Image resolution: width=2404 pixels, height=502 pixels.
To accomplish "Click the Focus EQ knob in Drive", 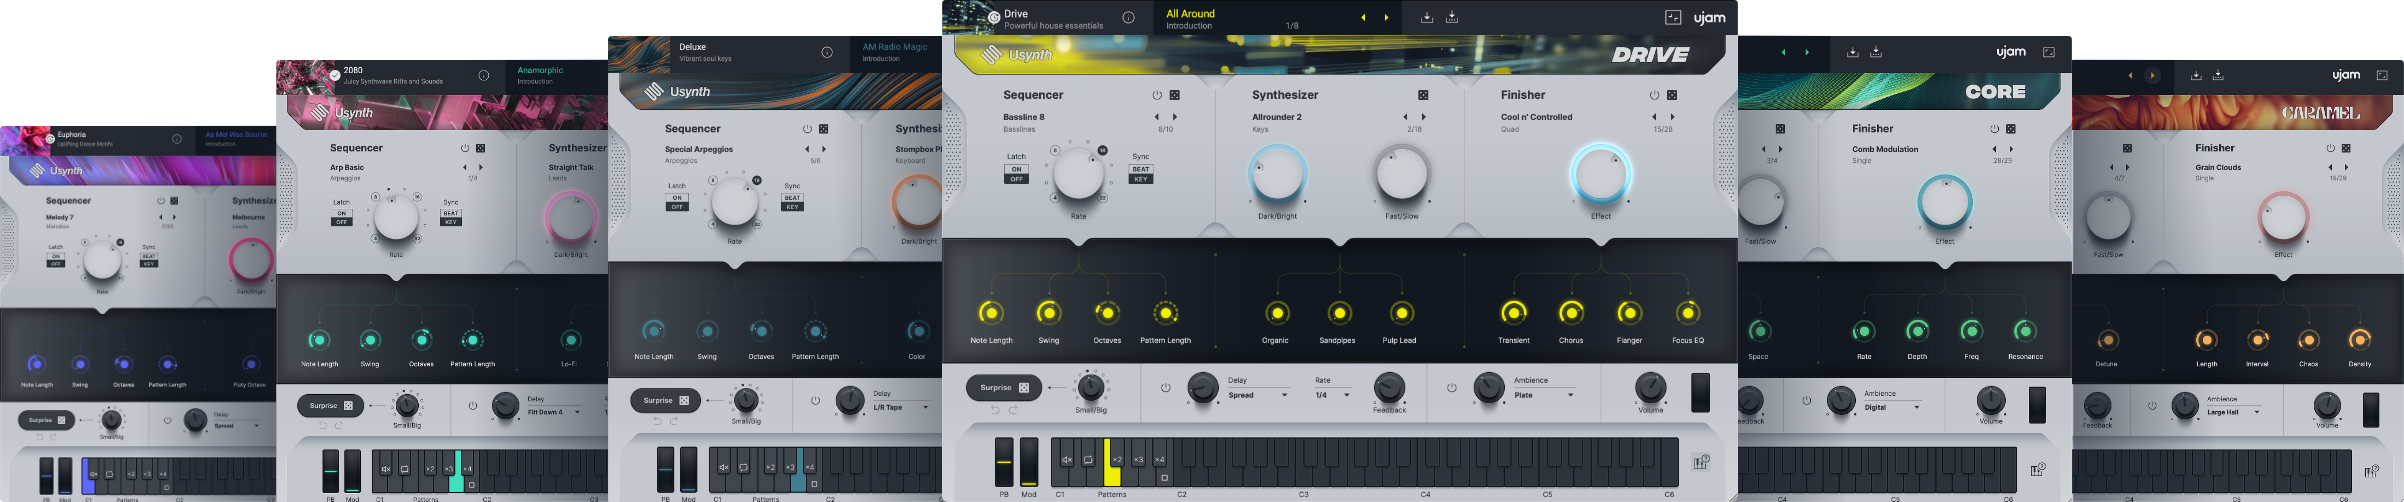I will point(1688,313).
